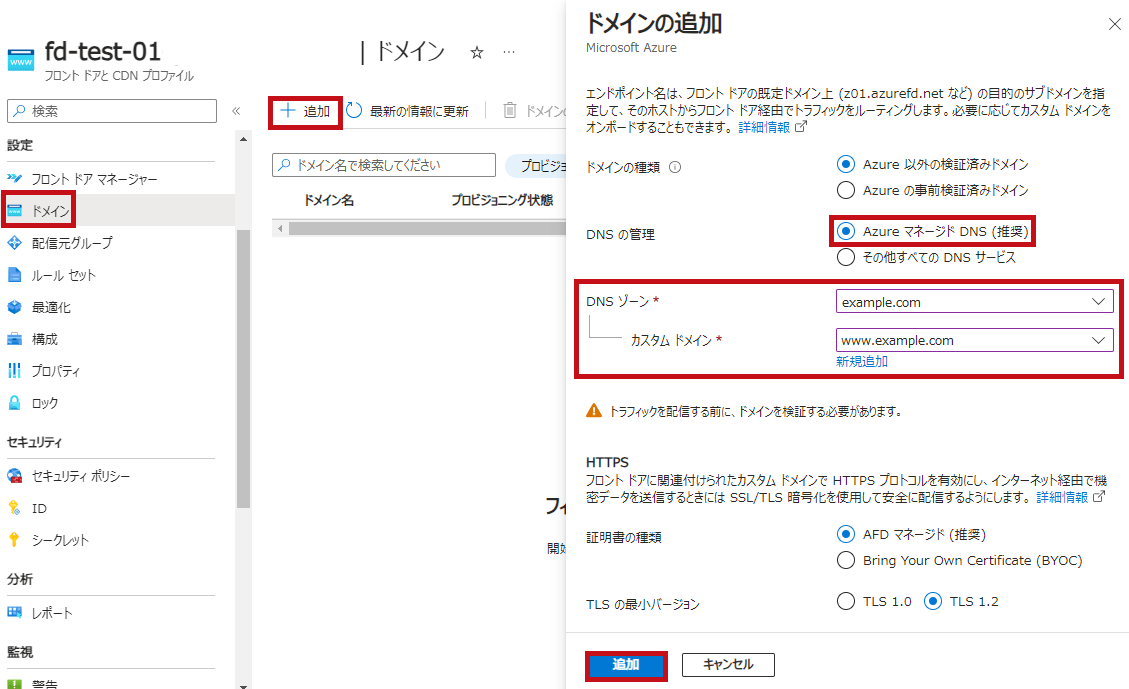
Task: Click the 検索 sidebar search field
Action: (x=112, y=111)
